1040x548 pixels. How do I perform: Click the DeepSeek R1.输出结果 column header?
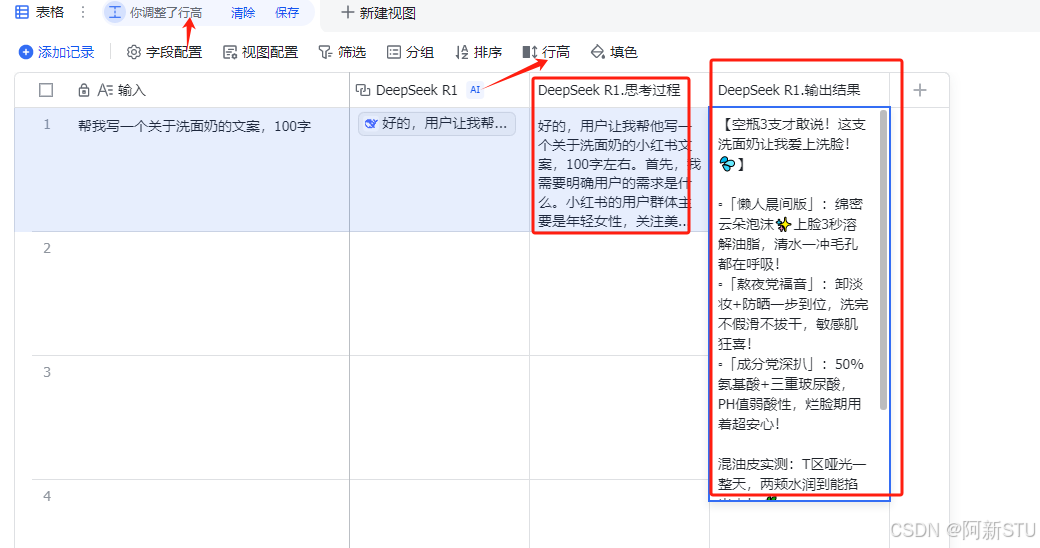coord(799,90)
